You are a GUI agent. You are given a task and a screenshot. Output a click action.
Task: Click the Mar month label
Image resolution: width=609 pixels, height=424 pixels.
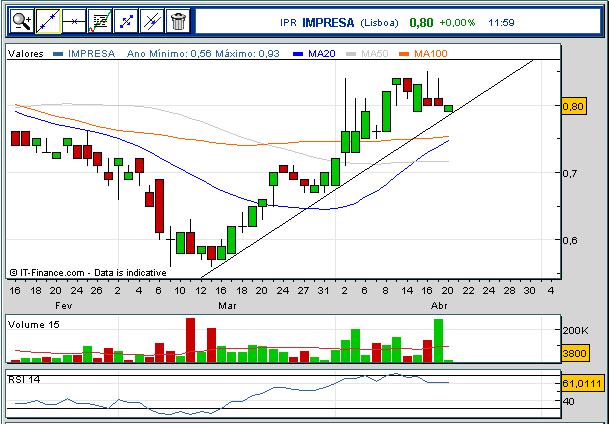228,306
